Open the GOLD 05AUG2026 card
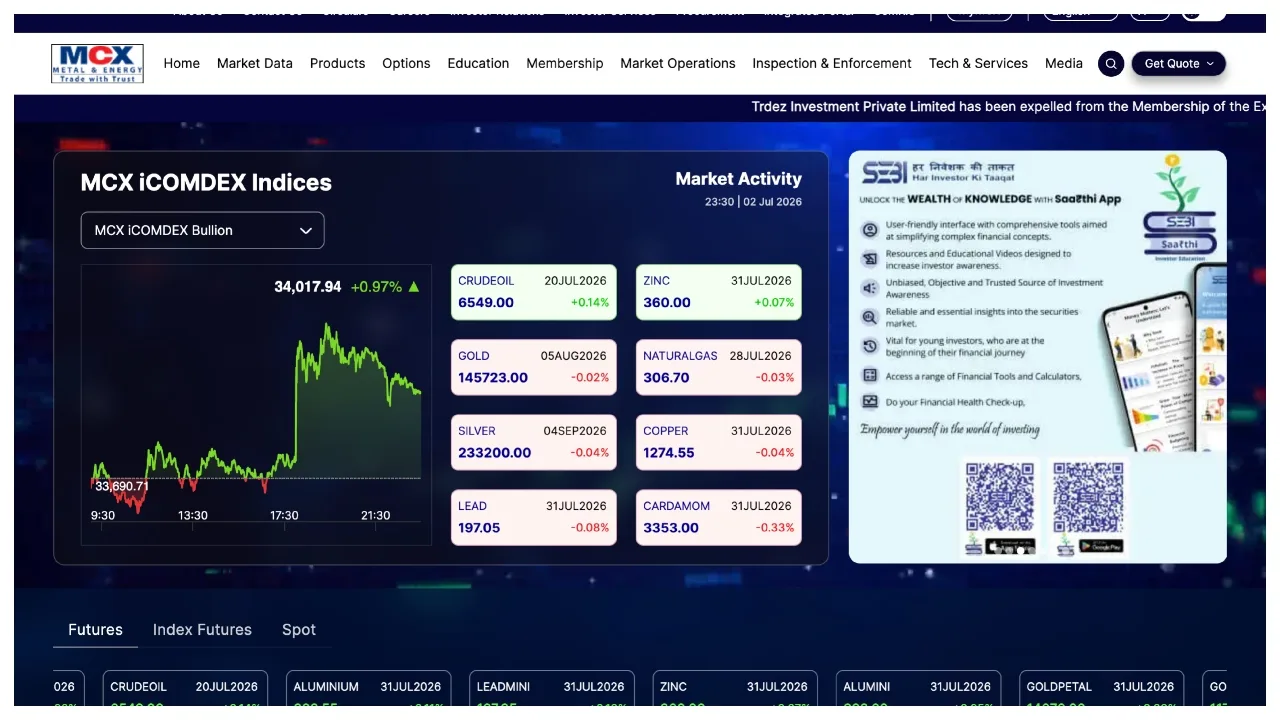The height and width of the screenshot is (720, 1280). (534, 367)
